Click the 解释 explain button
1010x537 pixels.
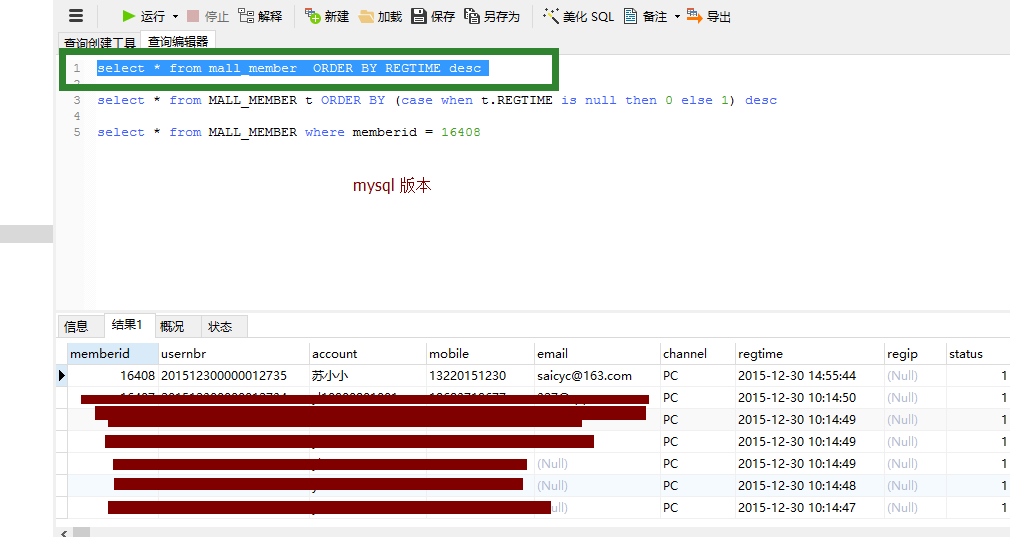coord(260,16)
